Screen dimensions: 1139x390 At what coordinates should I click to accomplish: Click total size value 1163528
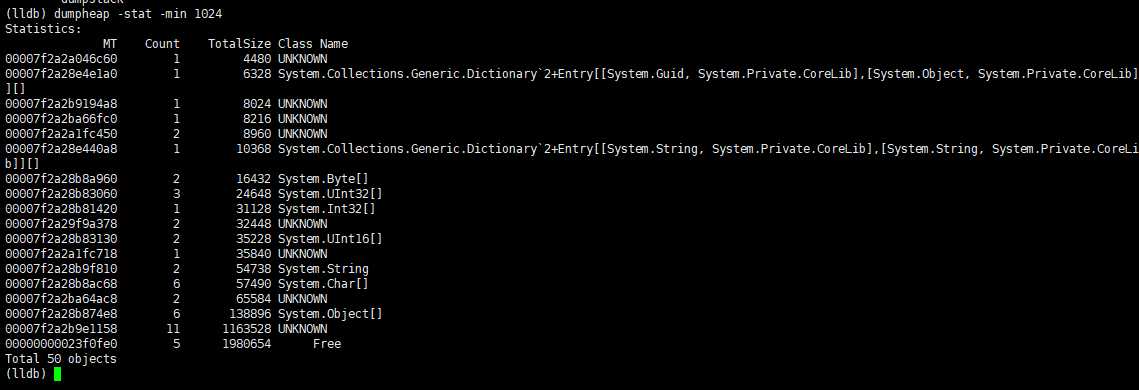(x=246, y=329)
